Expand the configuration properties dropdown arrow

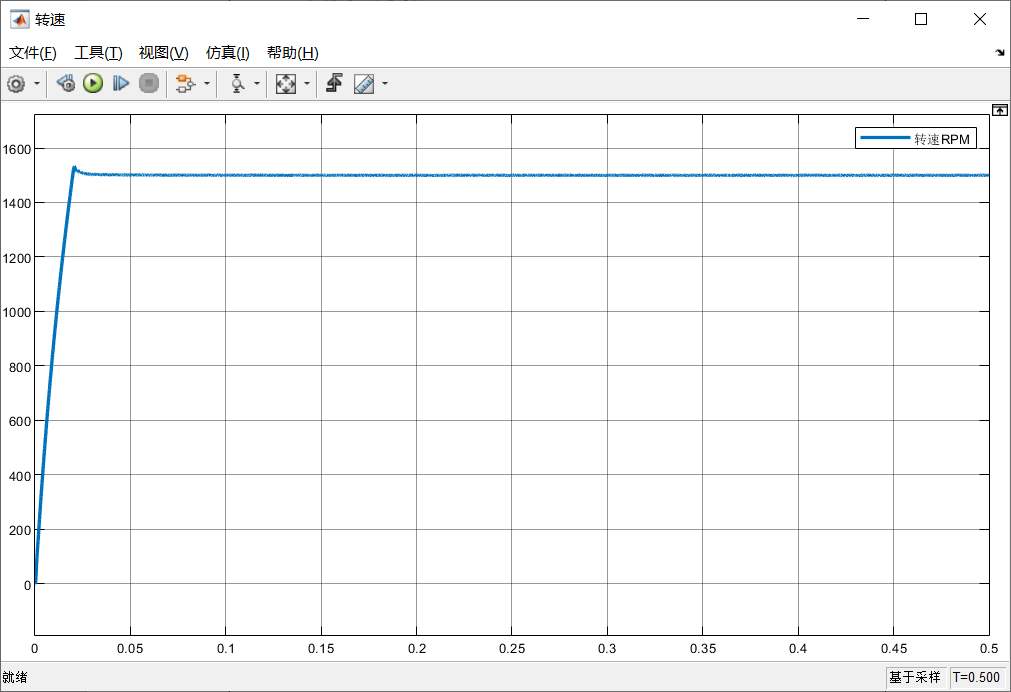tap(37, 84)
